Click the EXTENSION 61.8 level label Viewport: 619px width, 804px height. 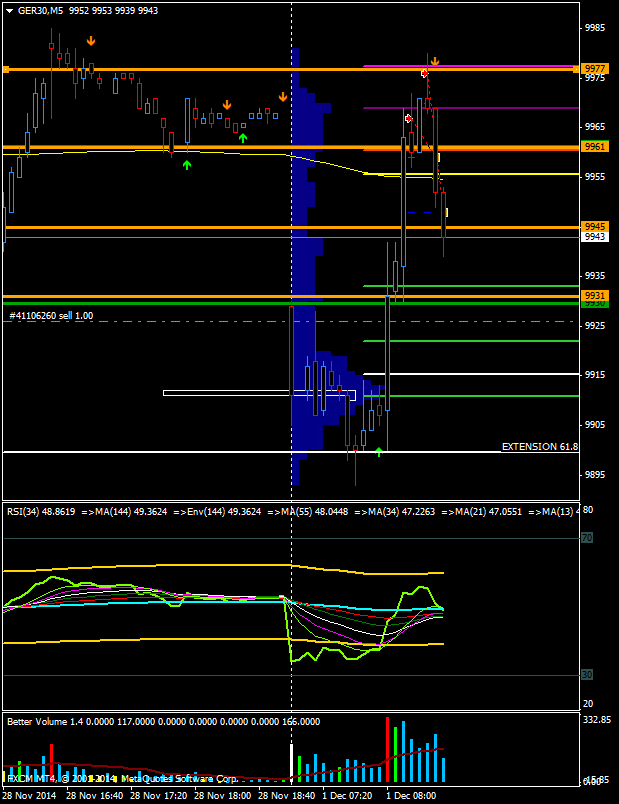pyautogui.click(x=539, y=446)
